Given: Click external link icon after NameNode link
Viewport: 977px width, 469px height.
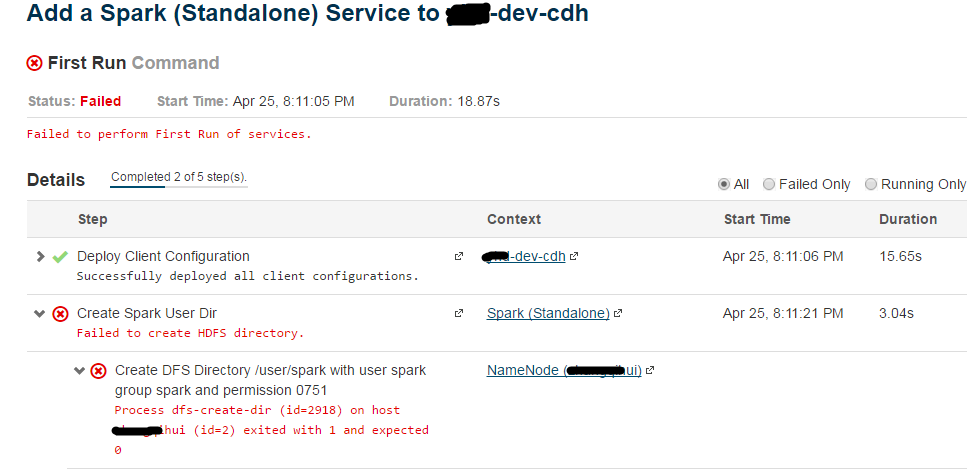Looking at the screenshot, I should 650,371.
